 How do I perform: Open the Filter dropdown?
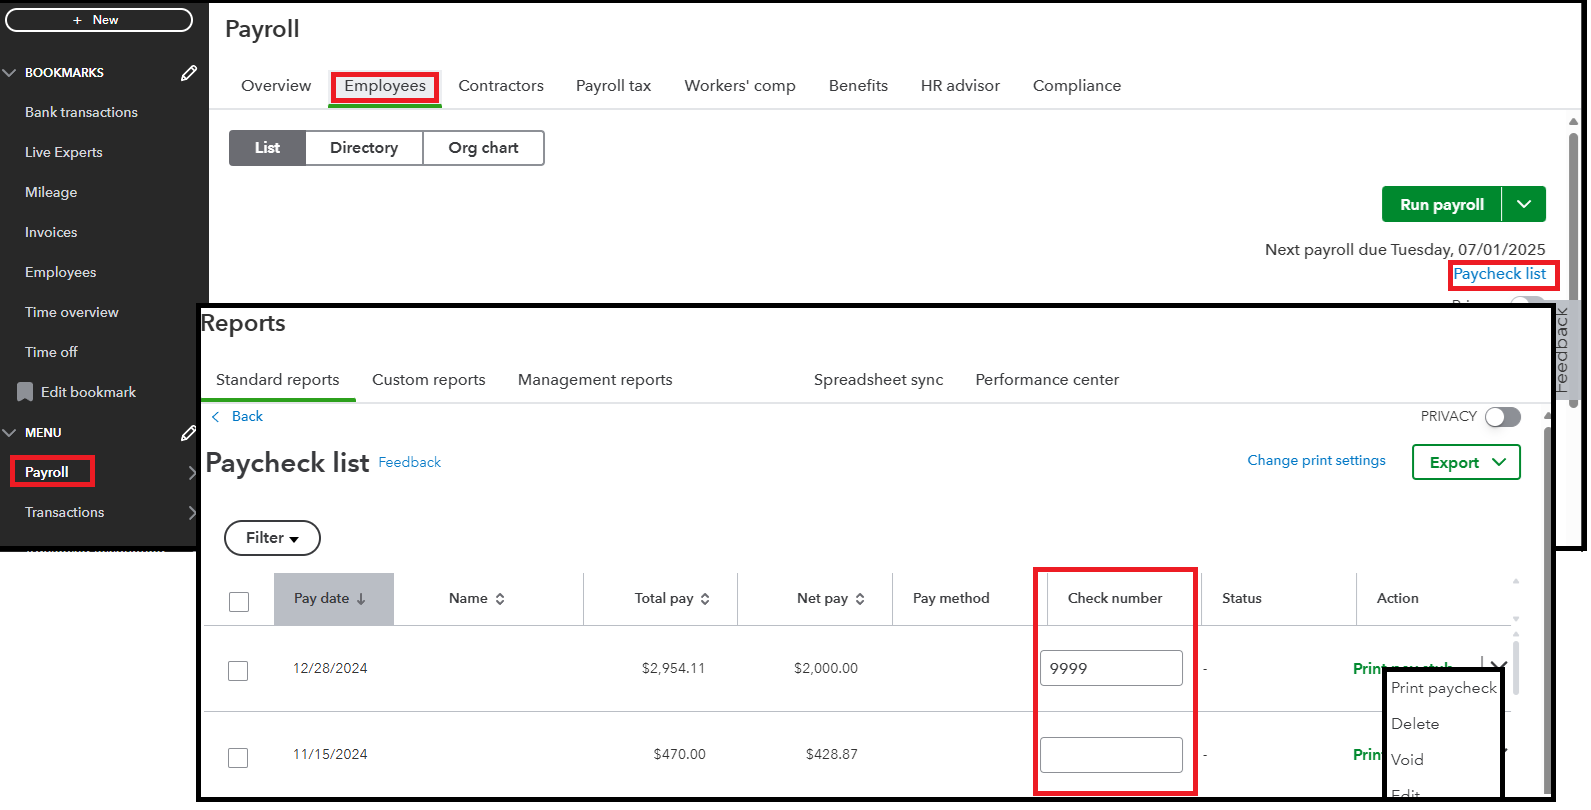[272, 538]
